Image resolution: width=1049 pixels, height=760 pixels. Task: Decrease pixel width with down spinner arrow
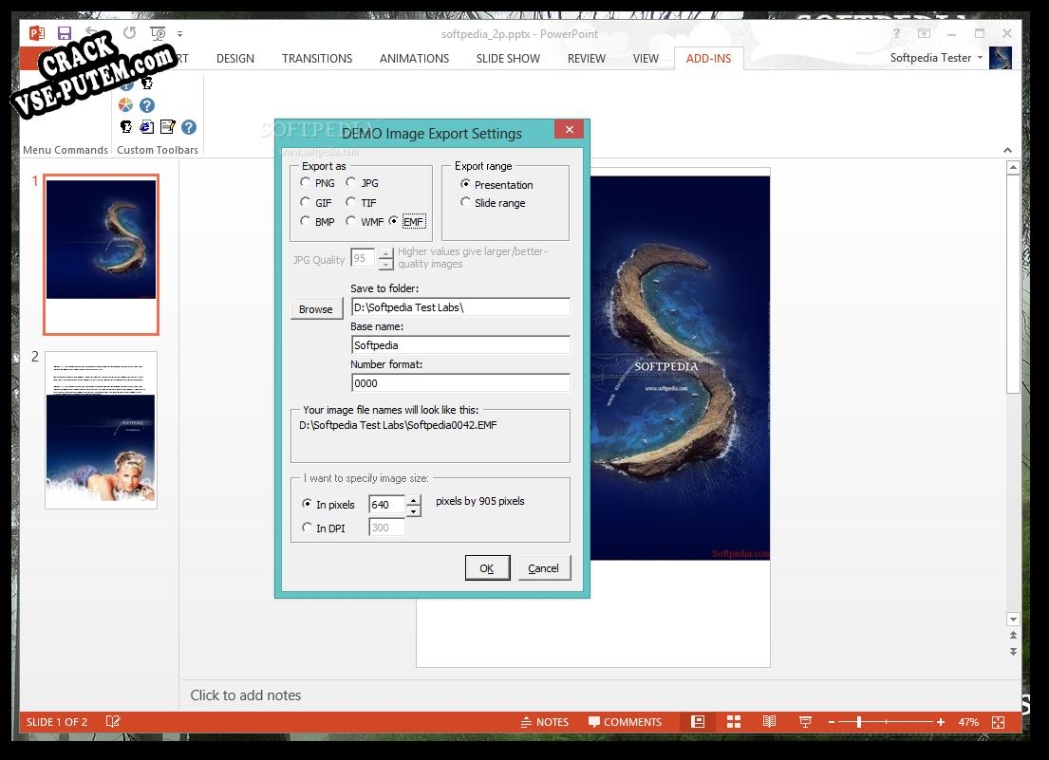tap(414, 511)
